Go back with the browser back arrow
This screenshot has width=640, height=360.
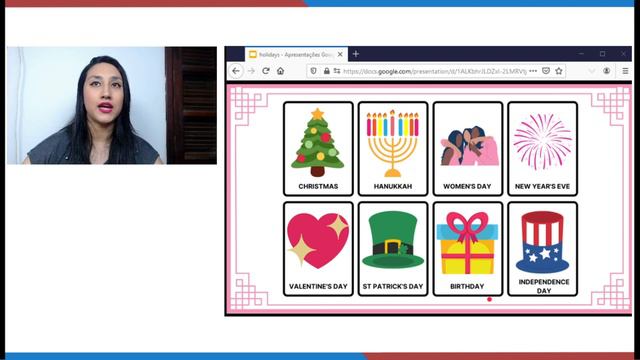tap(236, 71)
